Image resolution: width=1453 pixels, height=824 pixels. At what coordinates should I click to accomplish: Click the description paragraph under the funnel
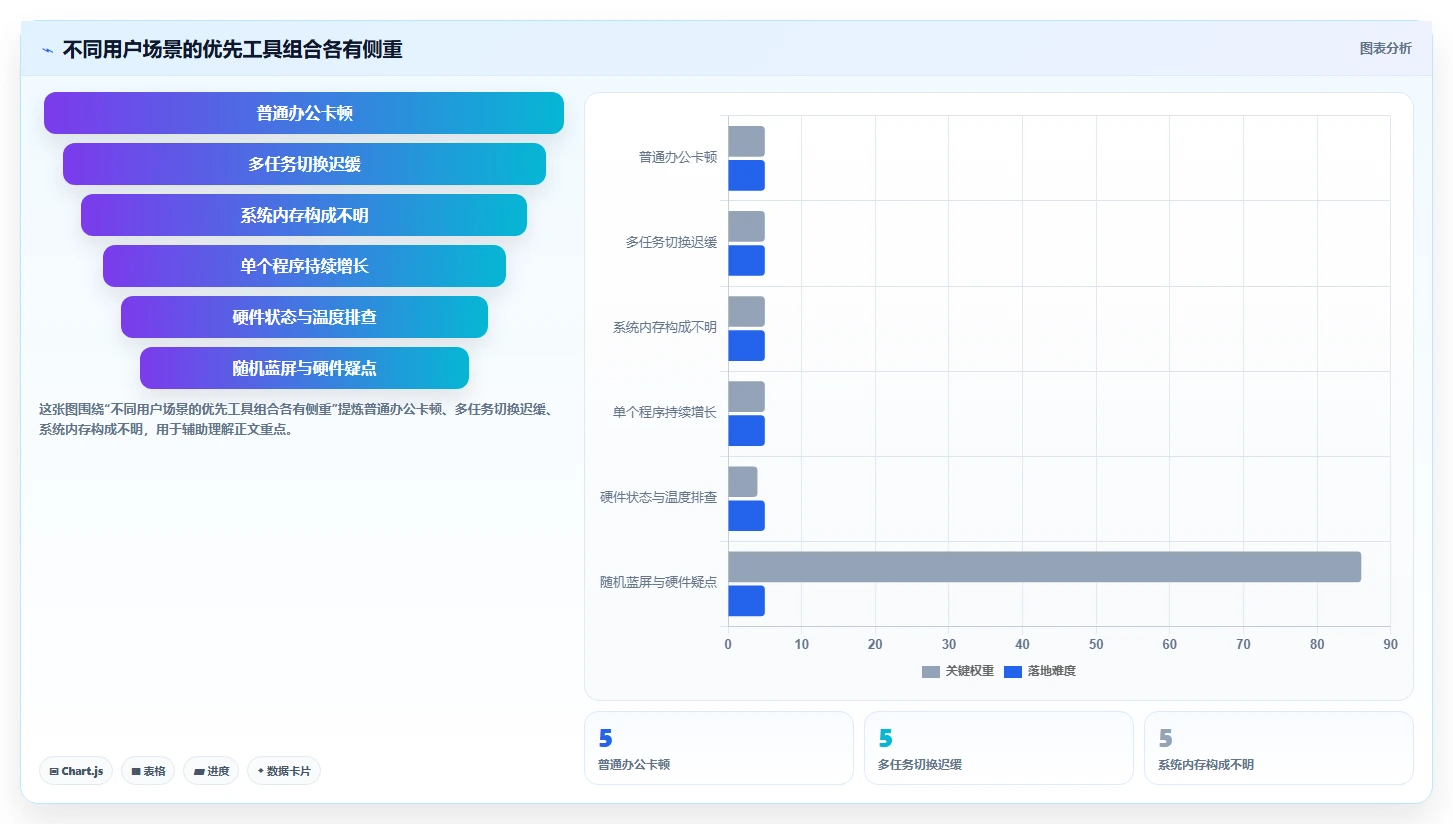pos(296,420)
